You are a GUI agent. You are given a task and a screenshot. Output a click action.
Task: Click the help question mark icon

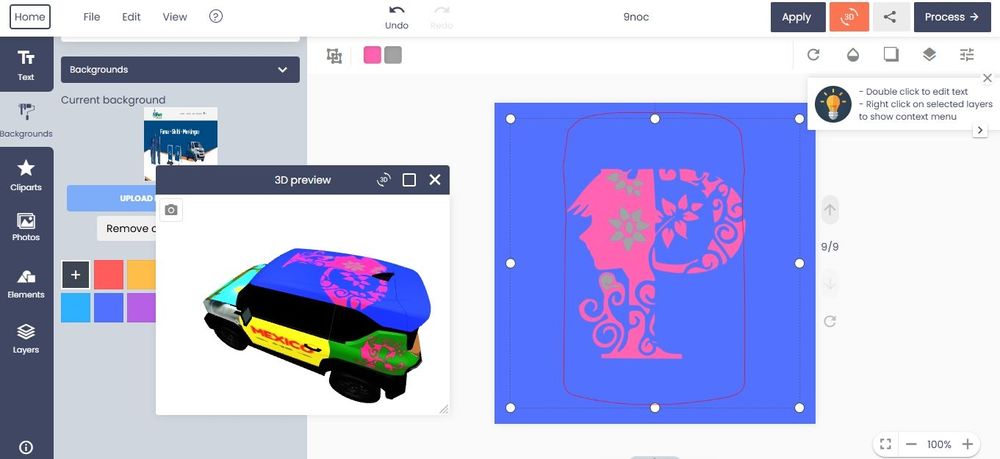[x=216, y=17]
